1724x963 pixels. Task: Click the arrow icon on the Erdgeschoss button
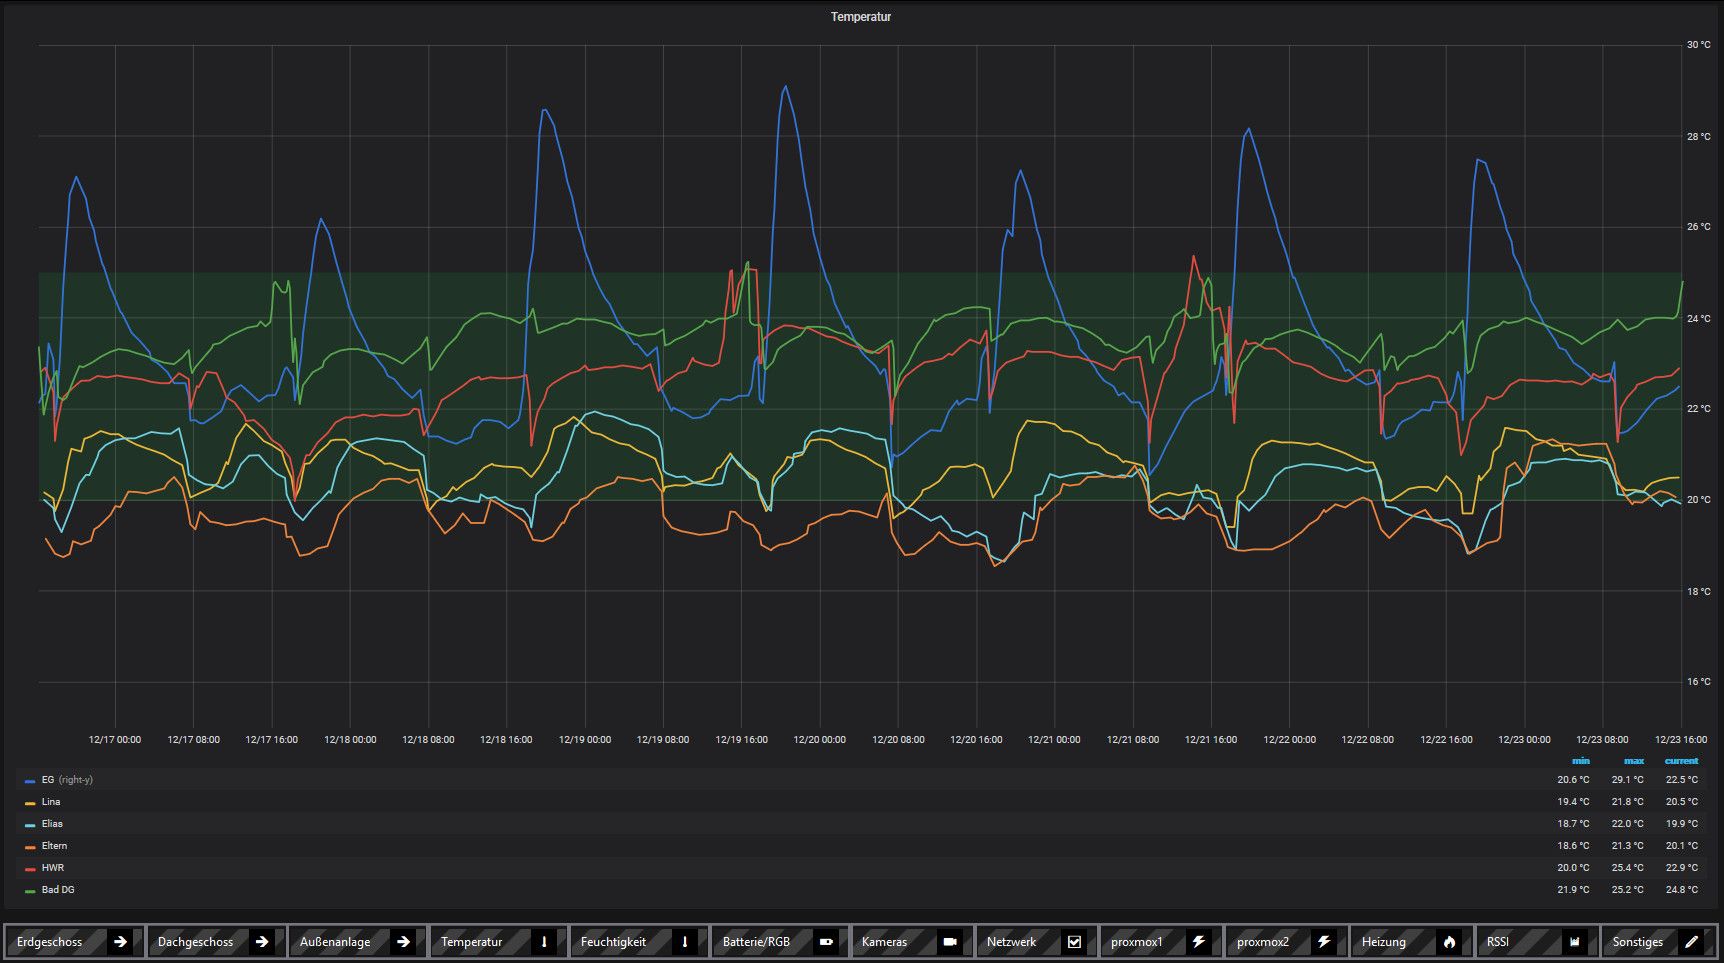[x=120, y=942]
